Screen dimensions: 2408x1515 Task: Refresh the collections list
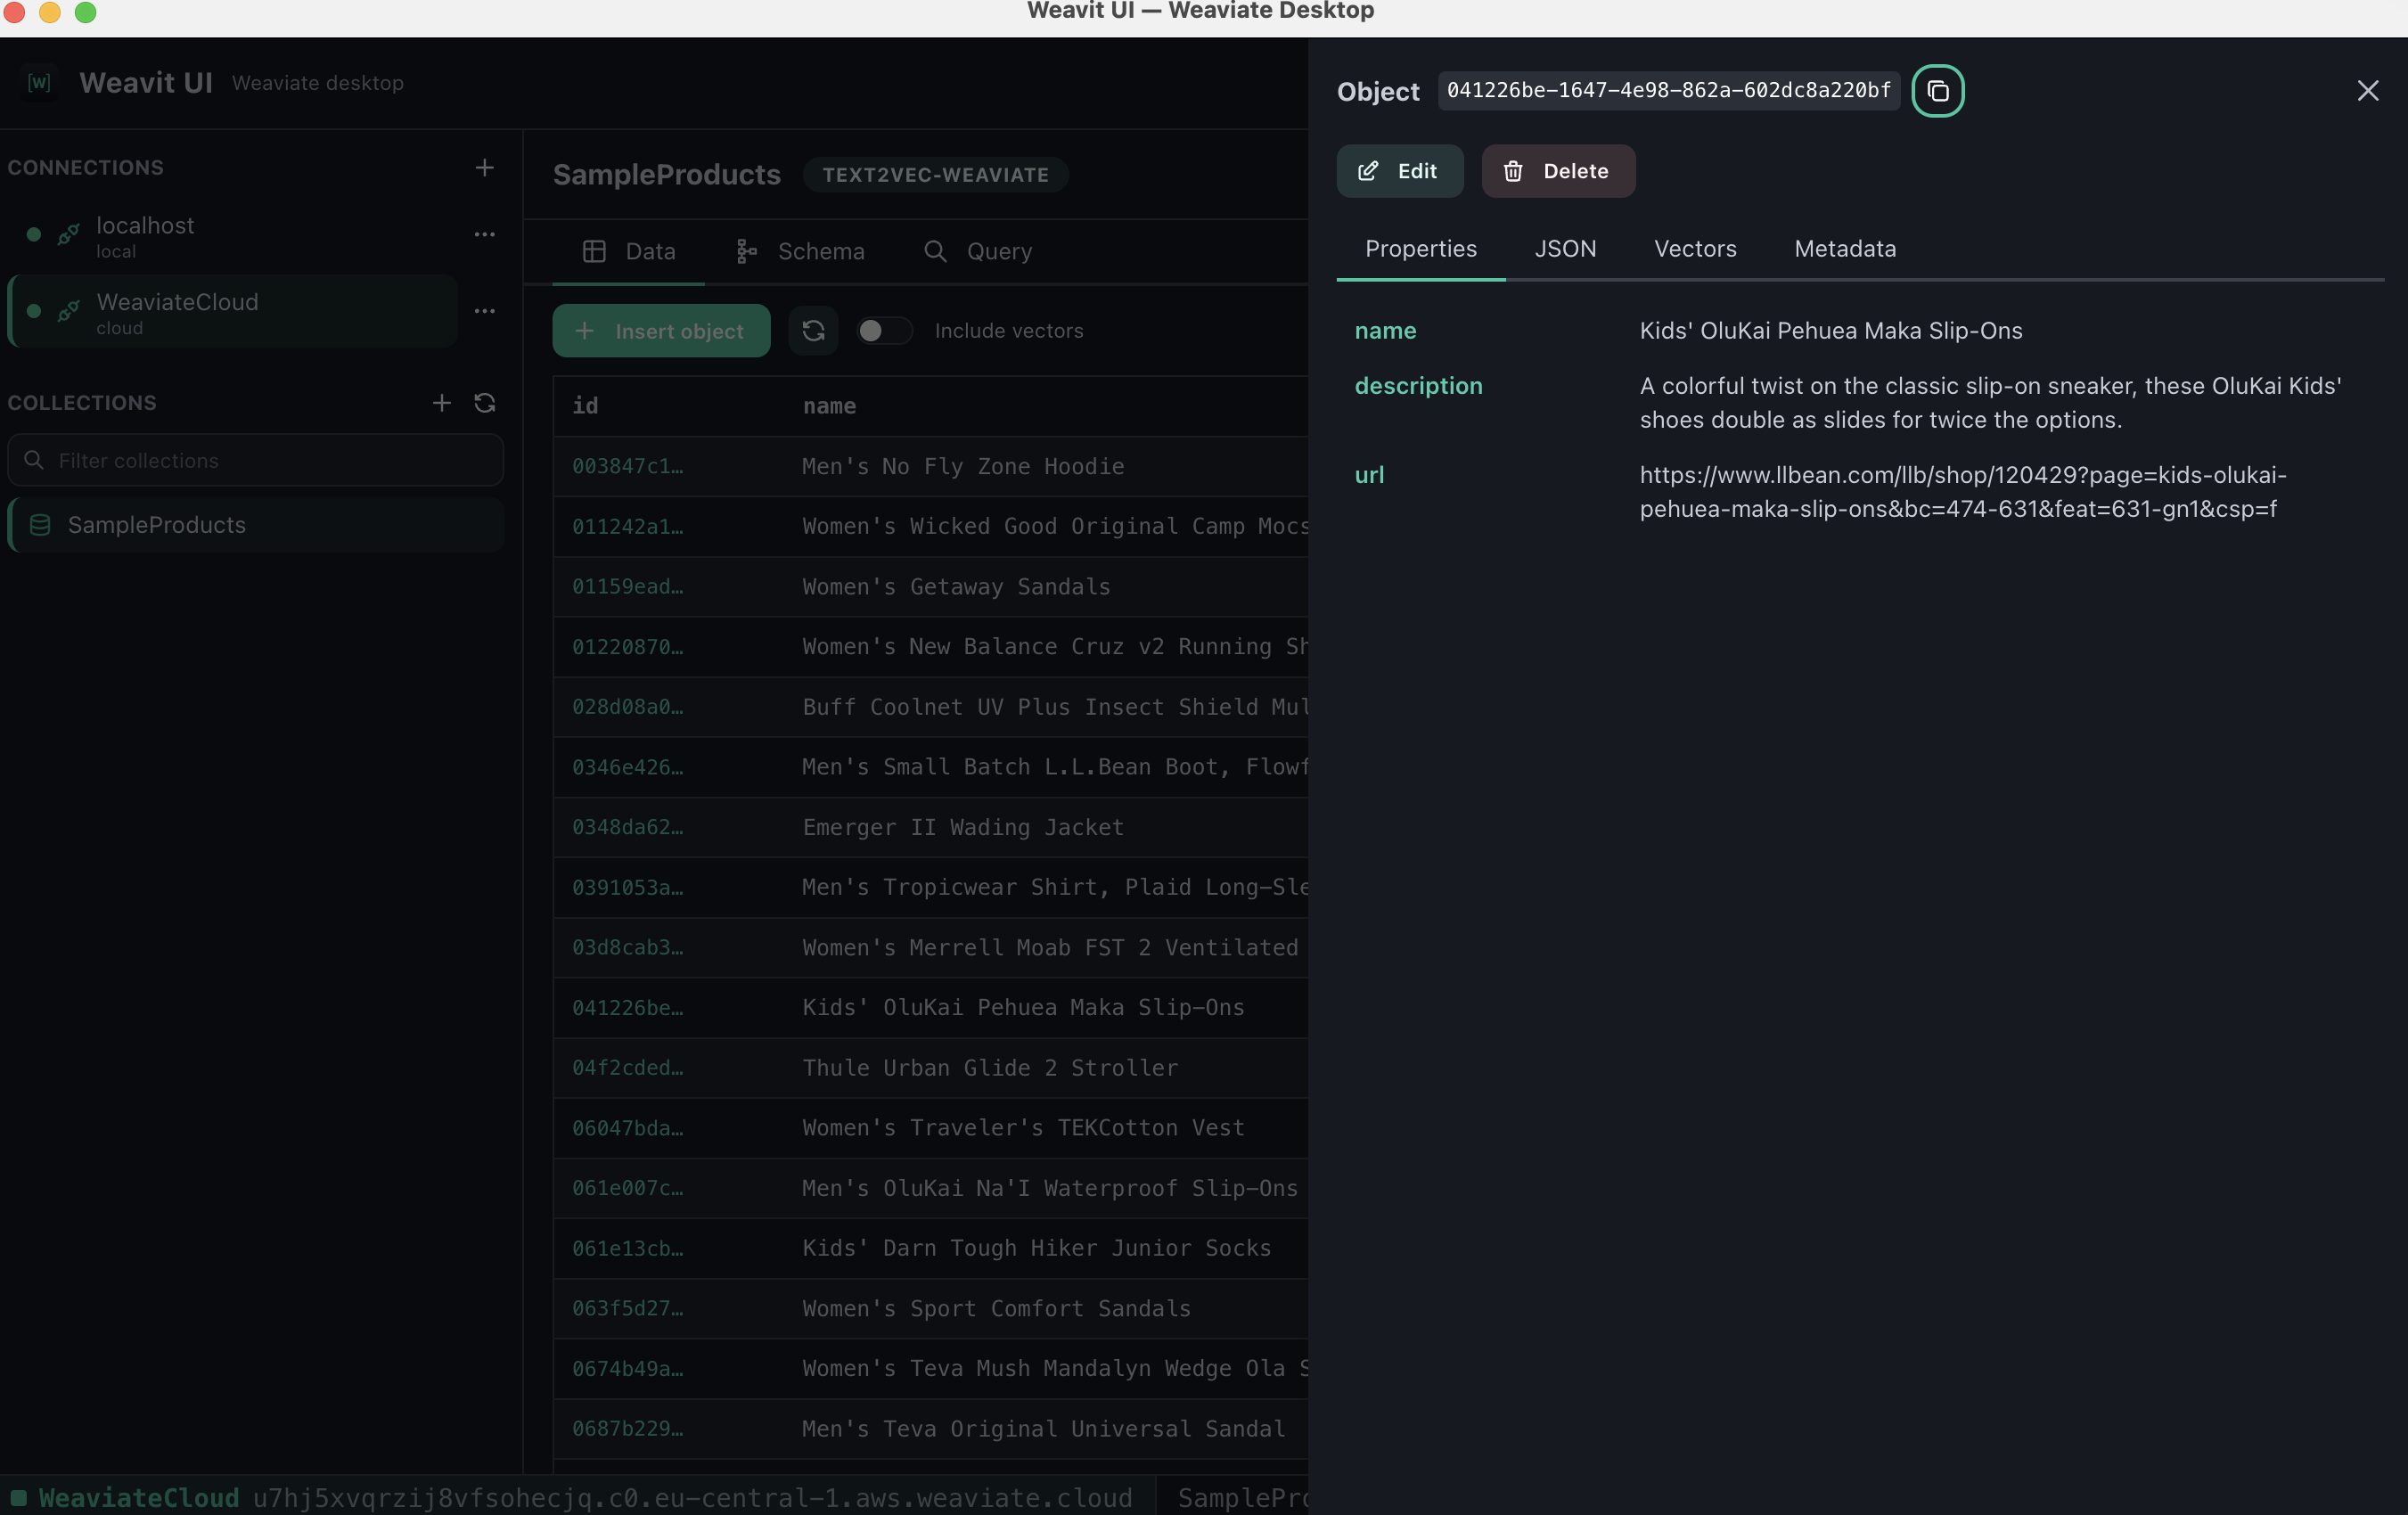[485, 403]
